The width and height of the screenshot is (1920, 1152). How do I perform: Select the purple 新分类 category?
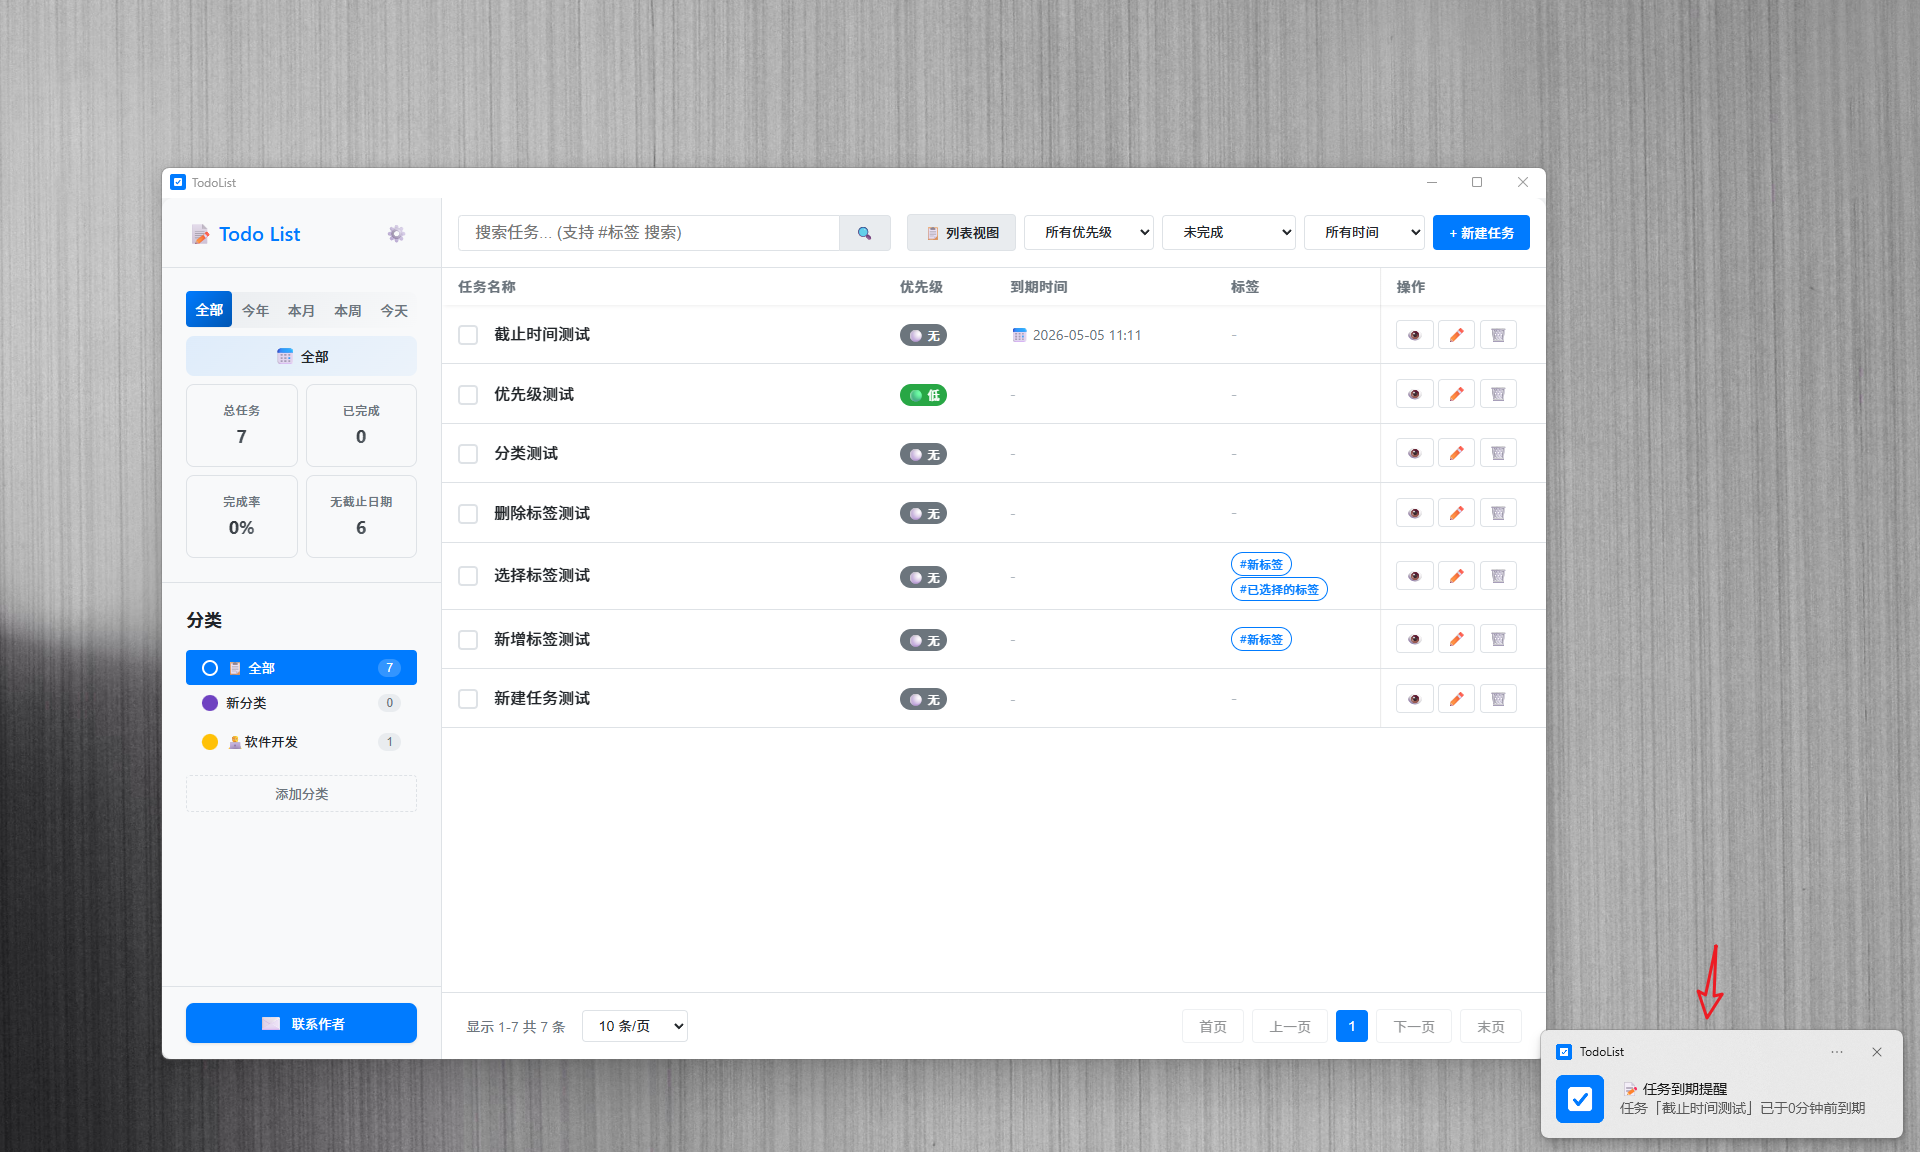301,703
